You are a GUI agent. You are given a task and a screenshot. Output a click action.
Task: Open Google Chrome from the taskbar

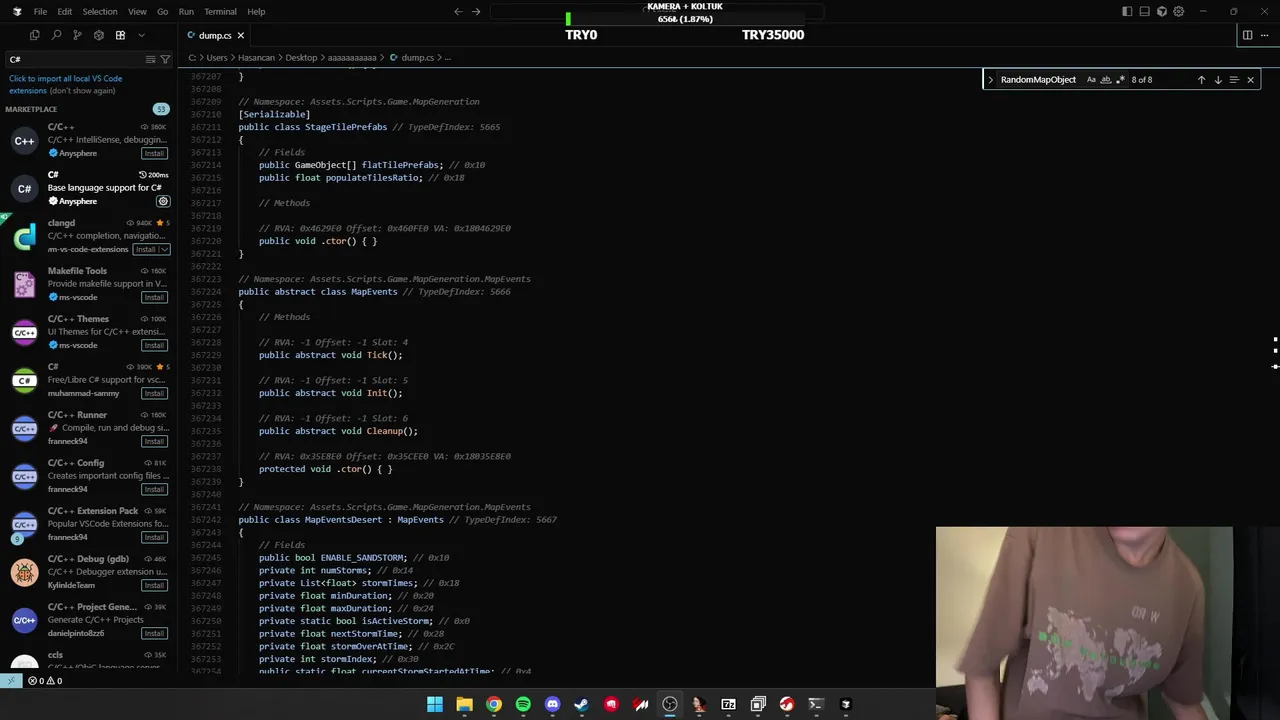pos(494,704)
